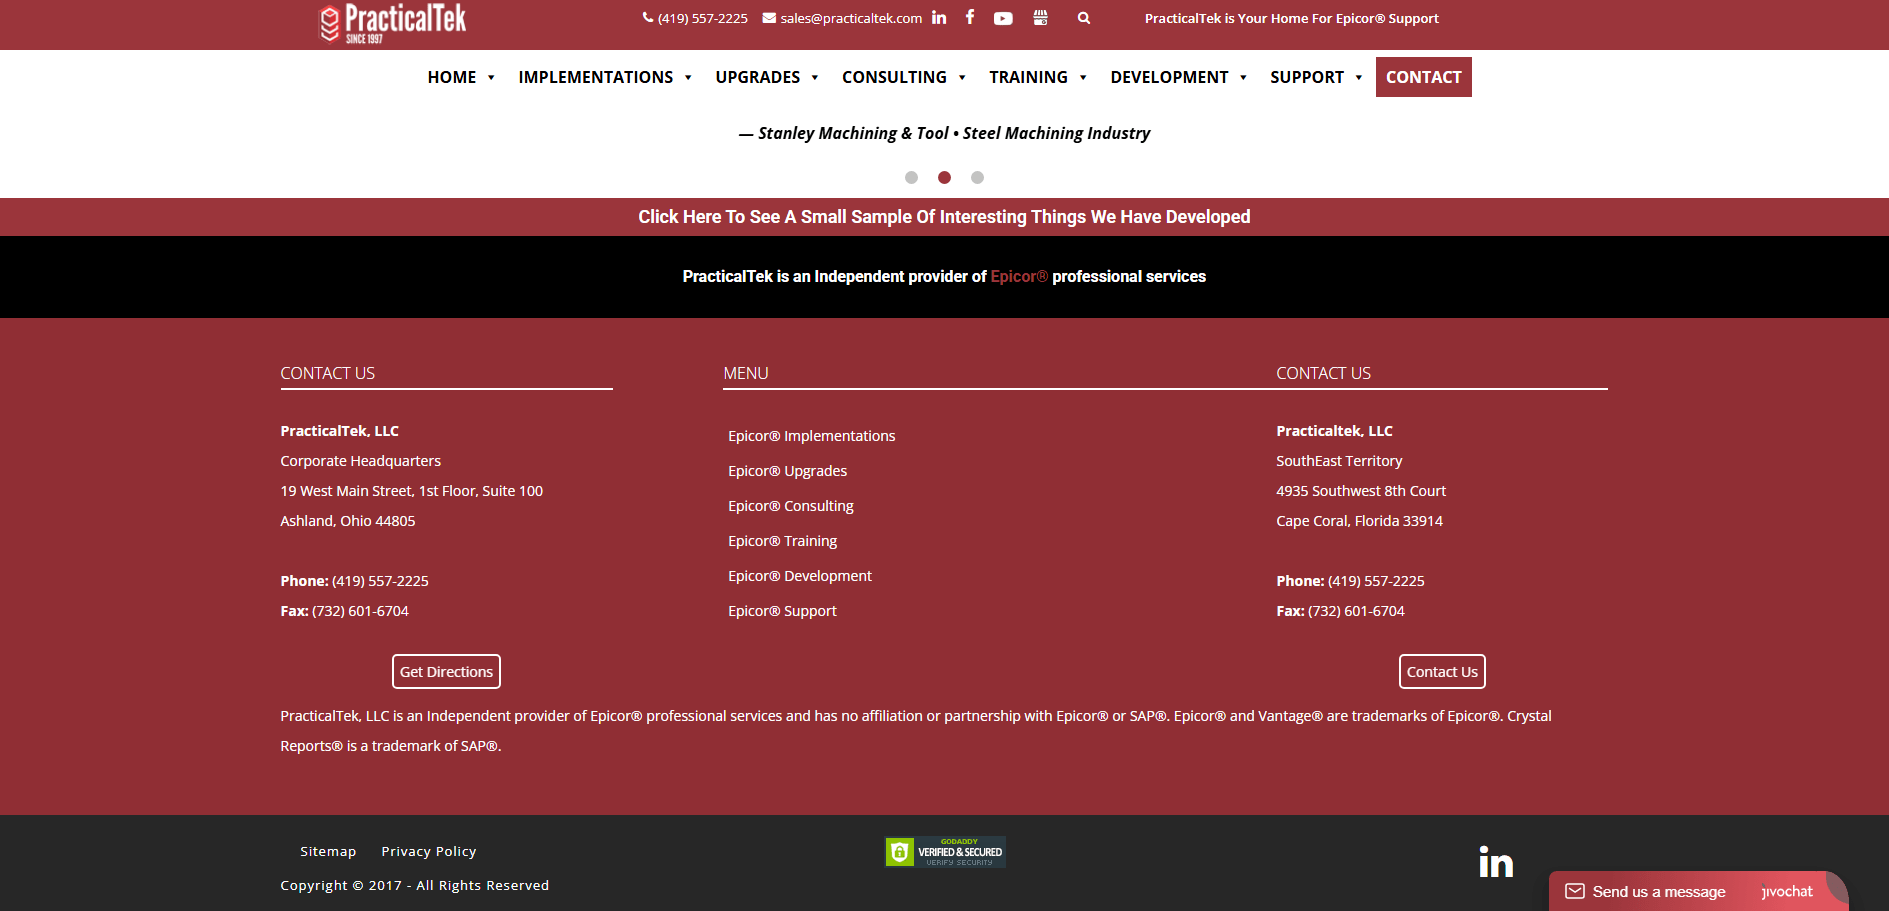
Task: Click '4935 Southwest 8th Court' text
Action: point(1361,491)
